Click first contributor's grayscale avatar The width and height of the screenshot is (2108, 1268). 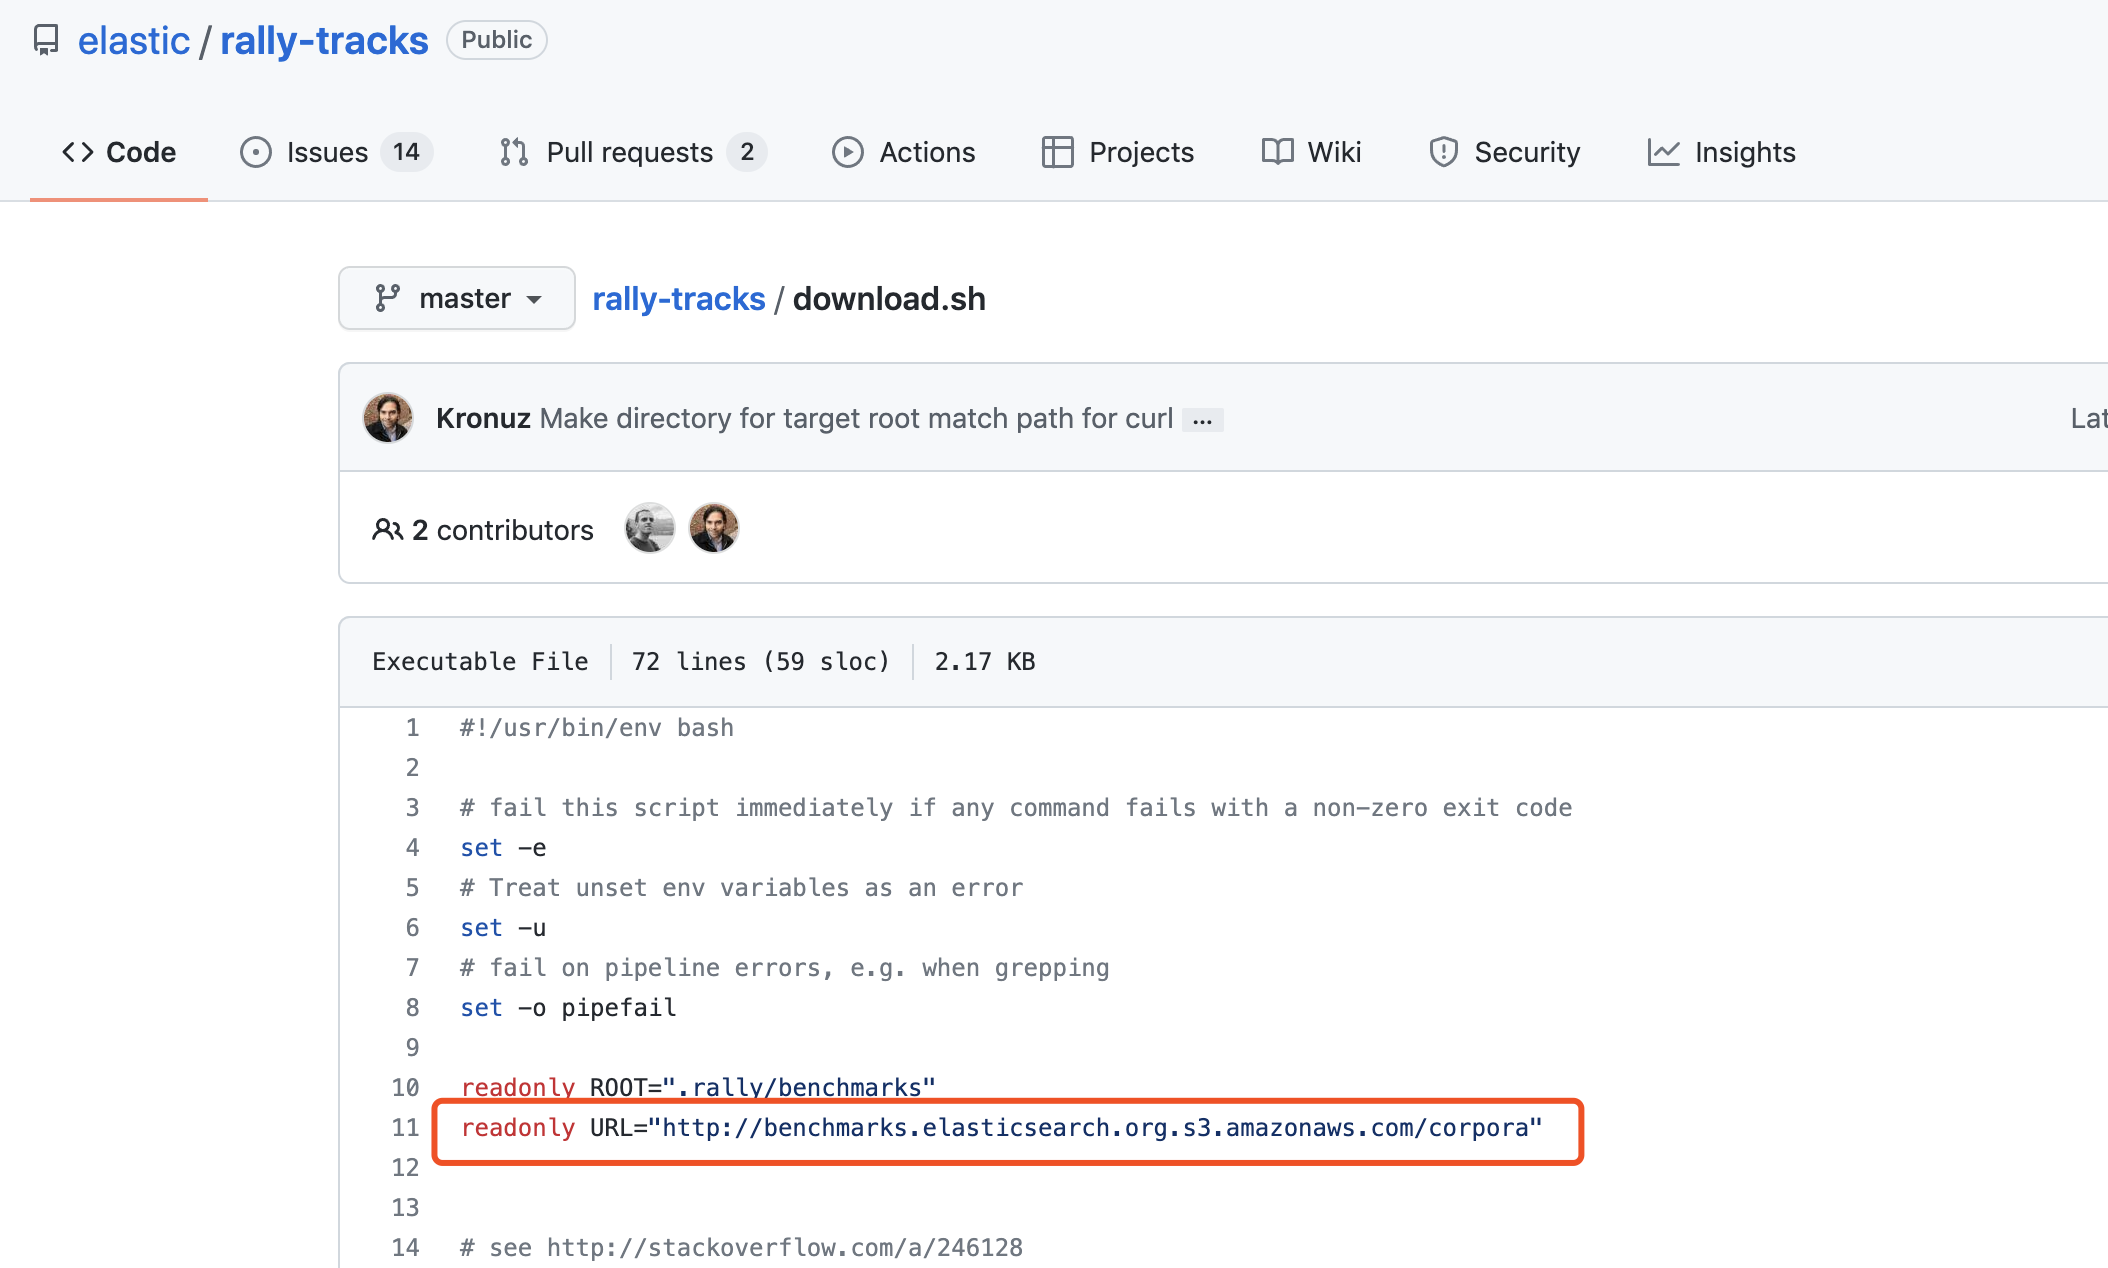pos(650,528)
